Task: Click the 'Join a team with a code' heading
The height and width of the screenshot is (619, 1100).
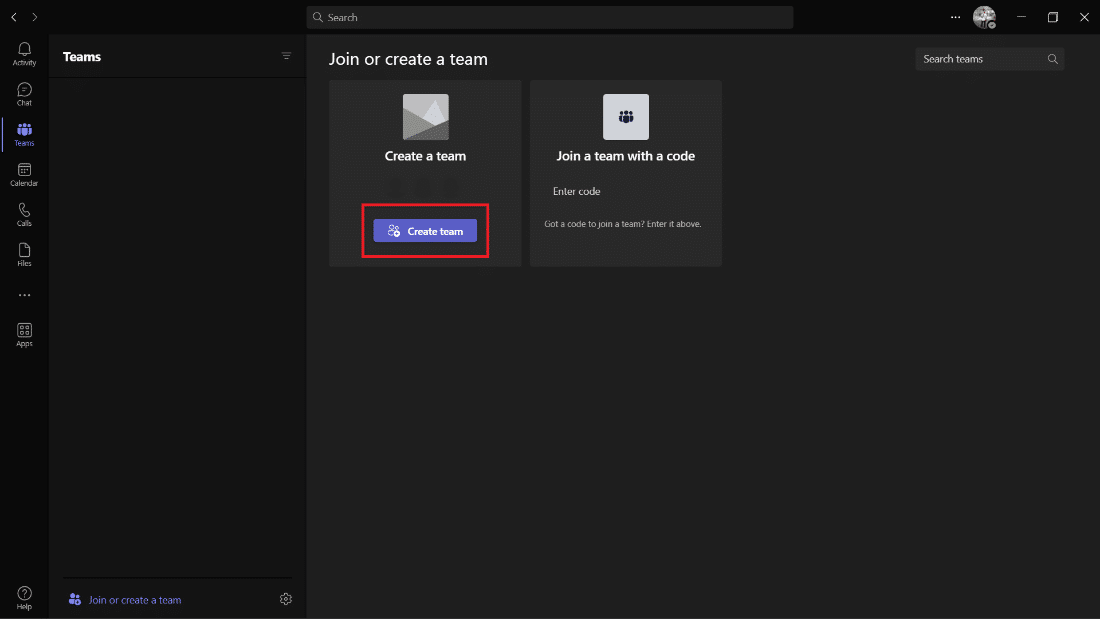Action: click(x=626, y=156)
